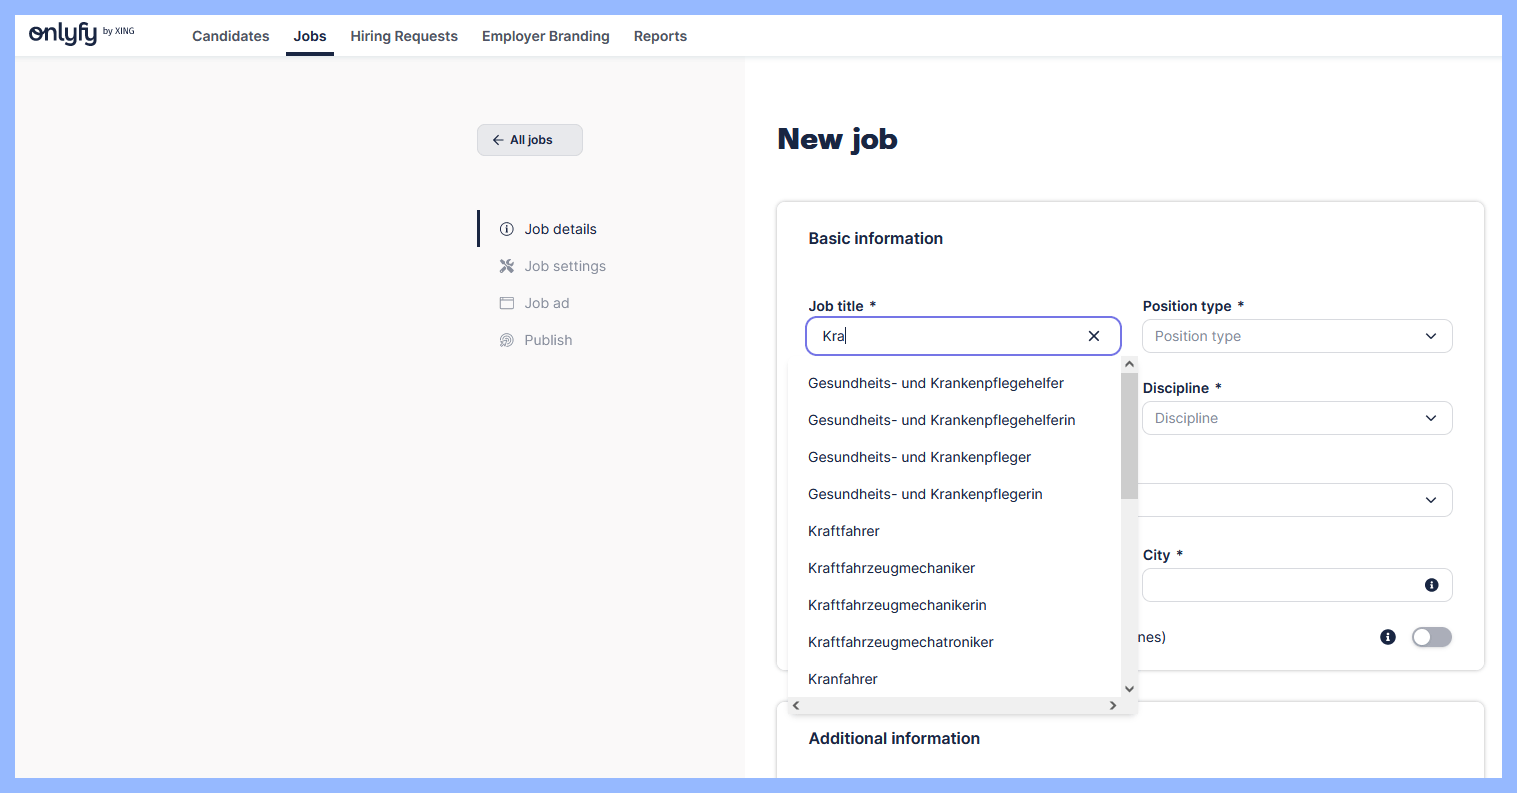Open the Hiring Requests section
1517x793 pixels.
[x=404, y=36]
